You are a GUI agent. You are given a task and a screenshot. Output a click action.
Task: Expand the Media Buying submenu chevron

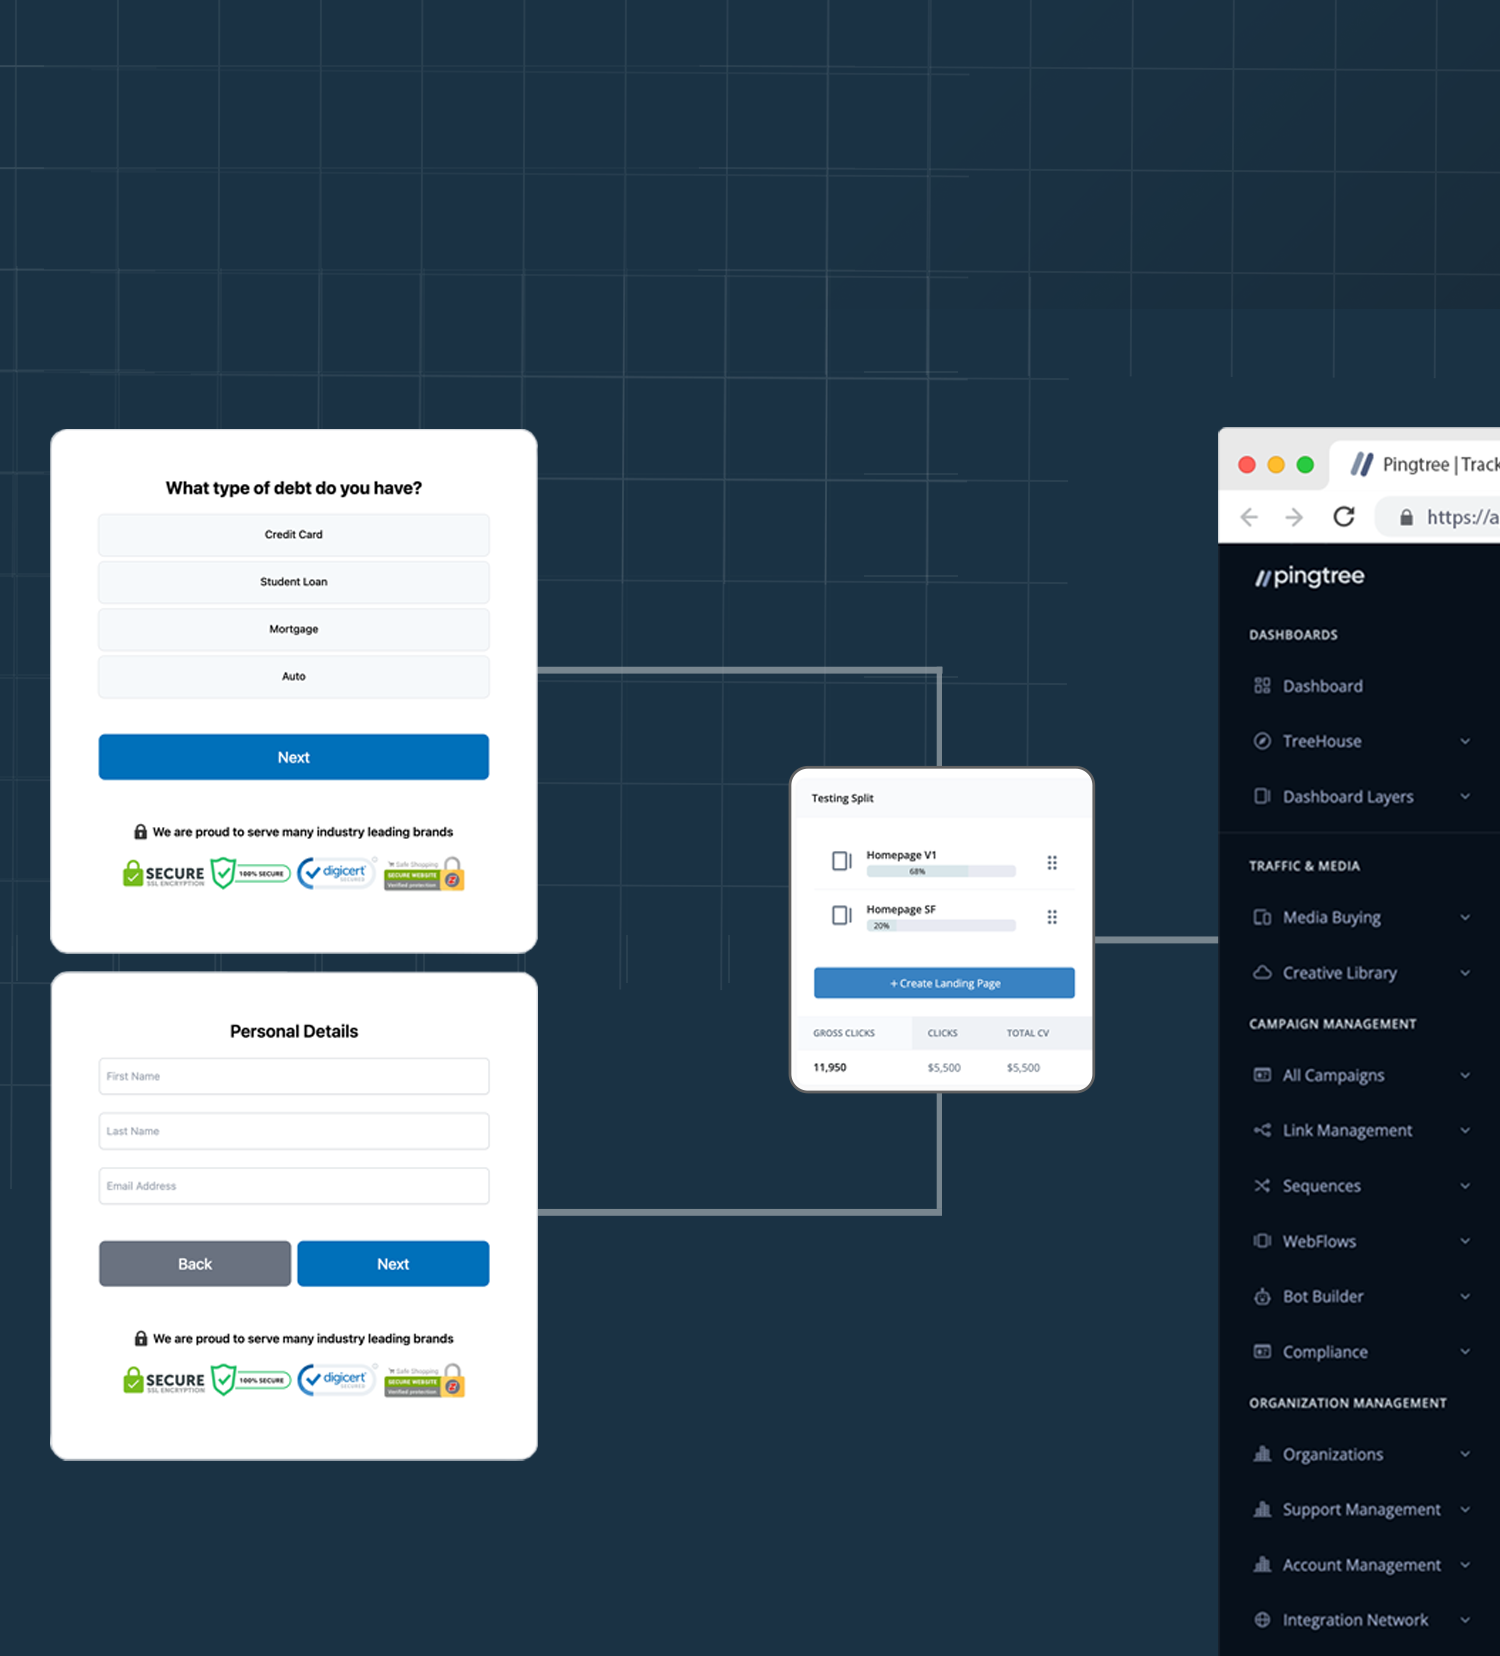1465,918
